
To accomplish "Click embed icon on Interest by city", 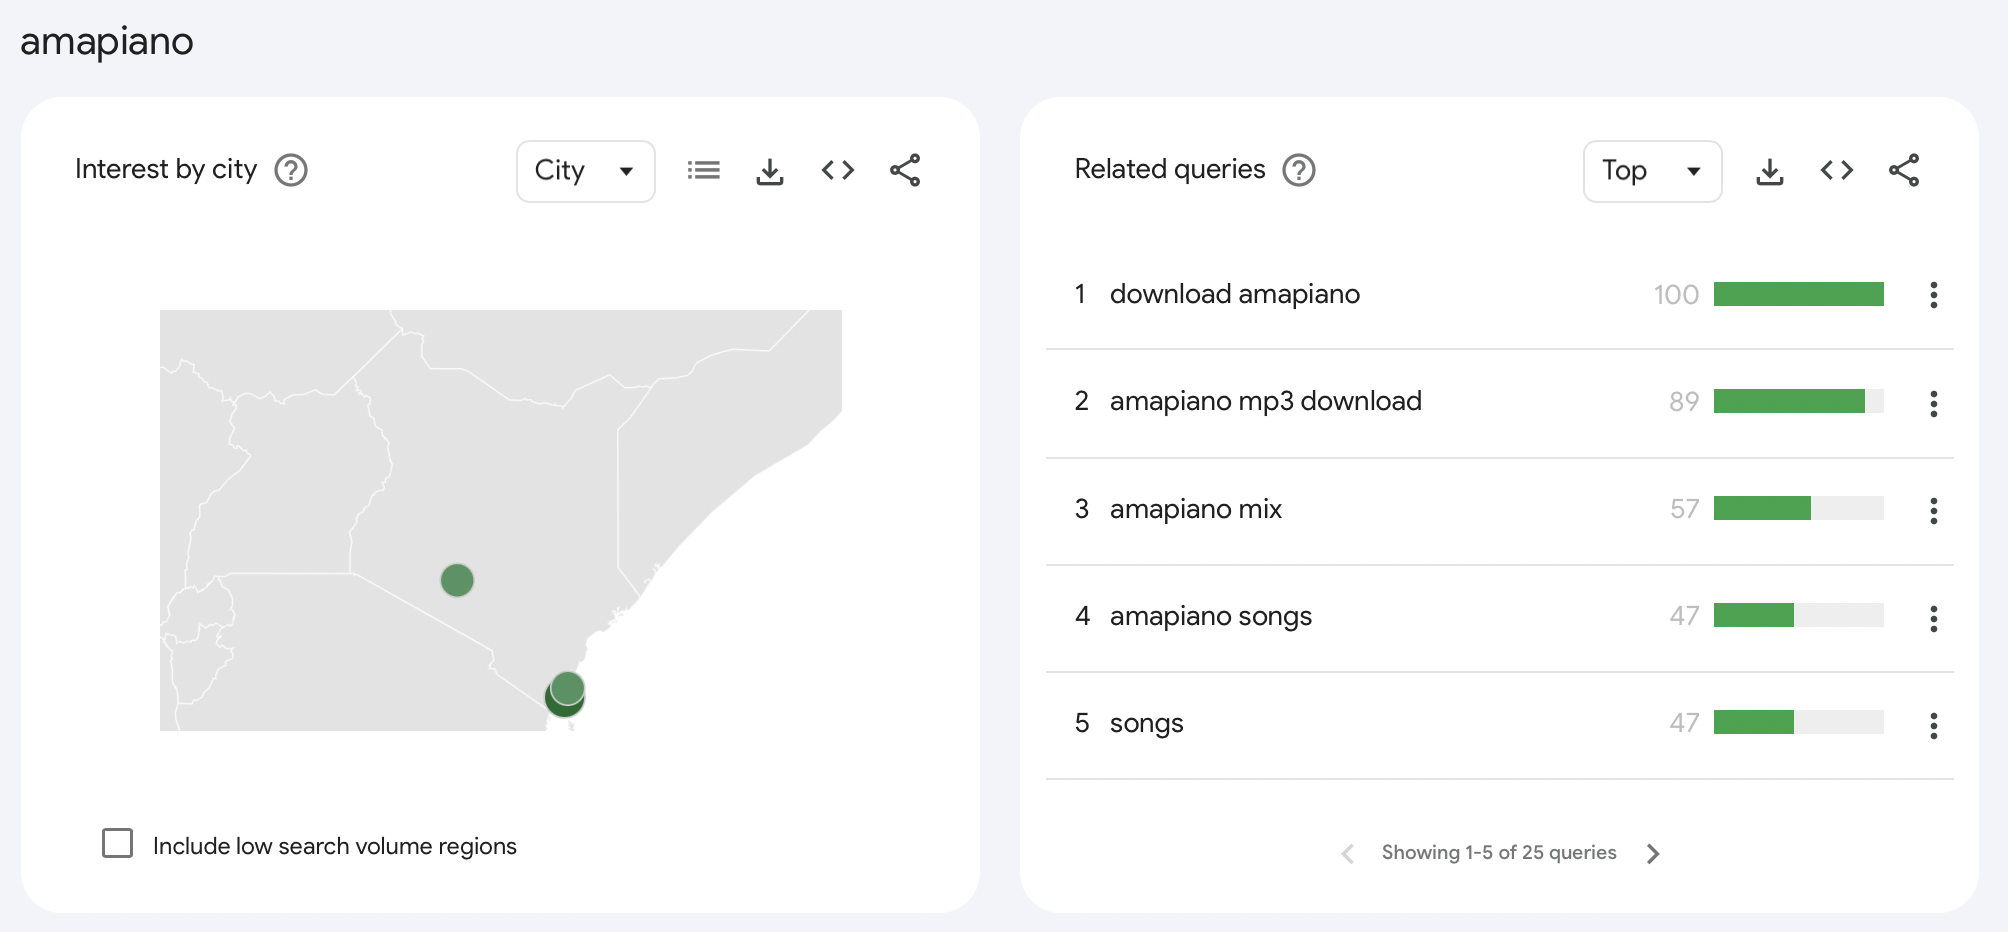I will click(838, 171).
